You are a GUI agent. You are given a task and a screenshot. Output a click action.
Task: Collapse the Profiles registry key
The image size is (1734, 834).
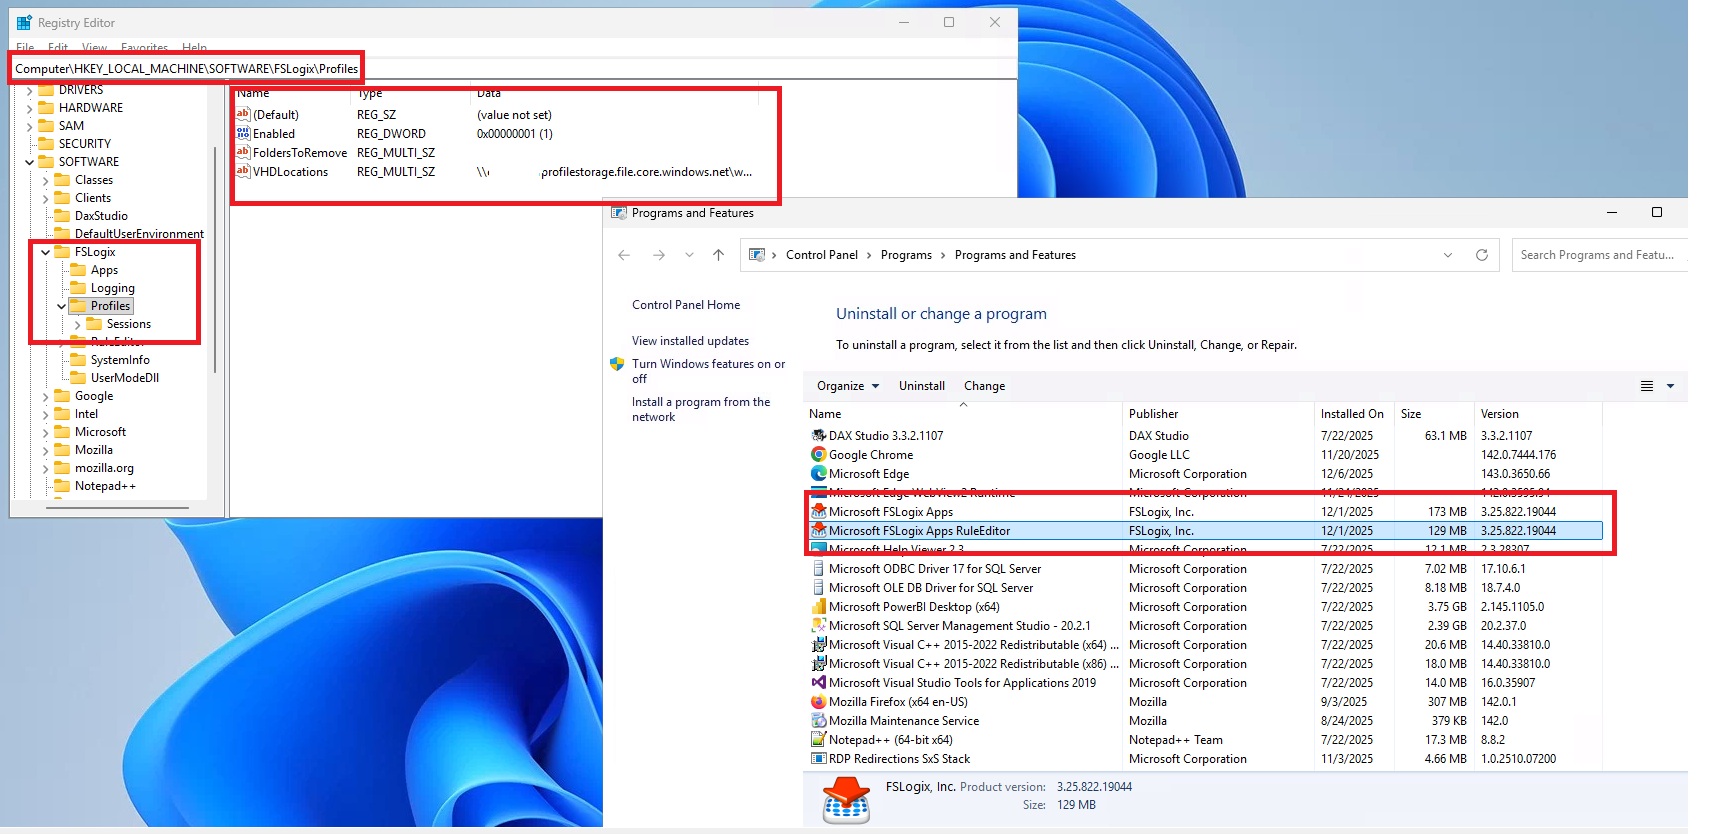(x=61, y=306)
